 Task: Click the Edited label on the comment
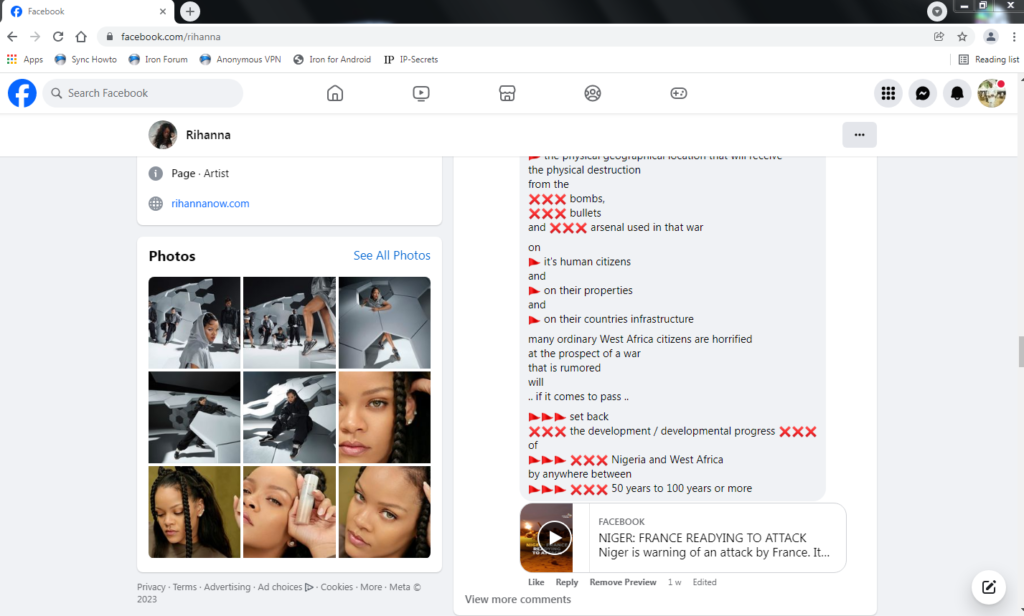(x=705, y=583)
